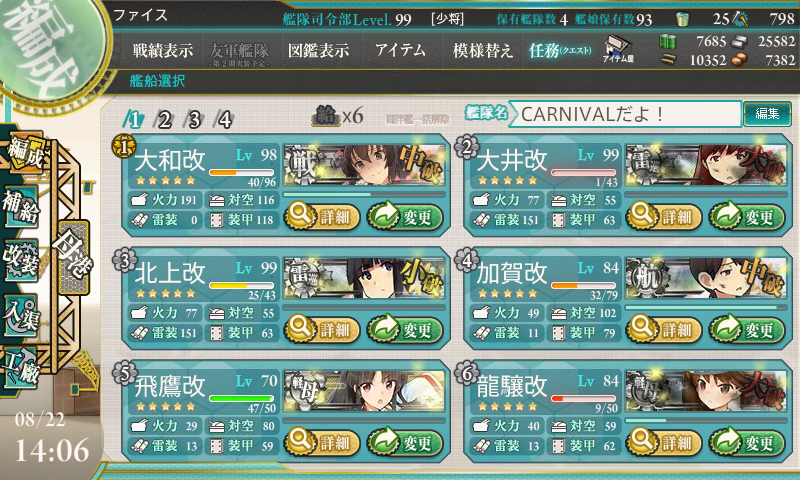Open the 改装 remodel sidebar icon
Screen dimensions: 800x480
21,260
